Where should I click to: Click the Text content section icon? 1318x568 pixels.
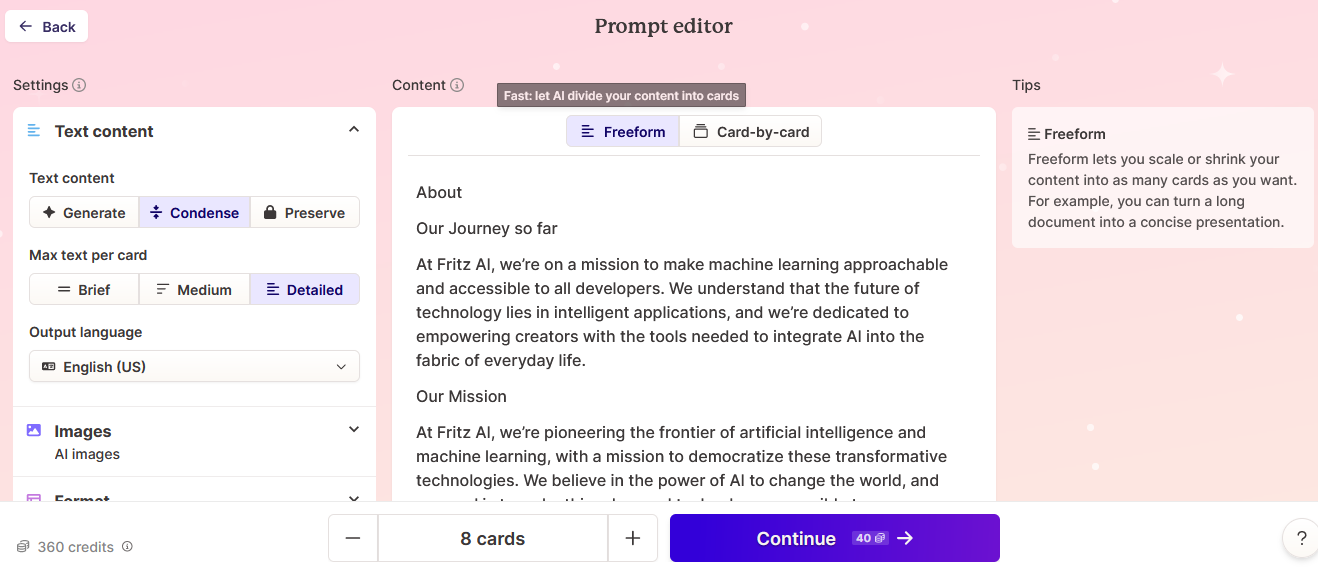34,130
